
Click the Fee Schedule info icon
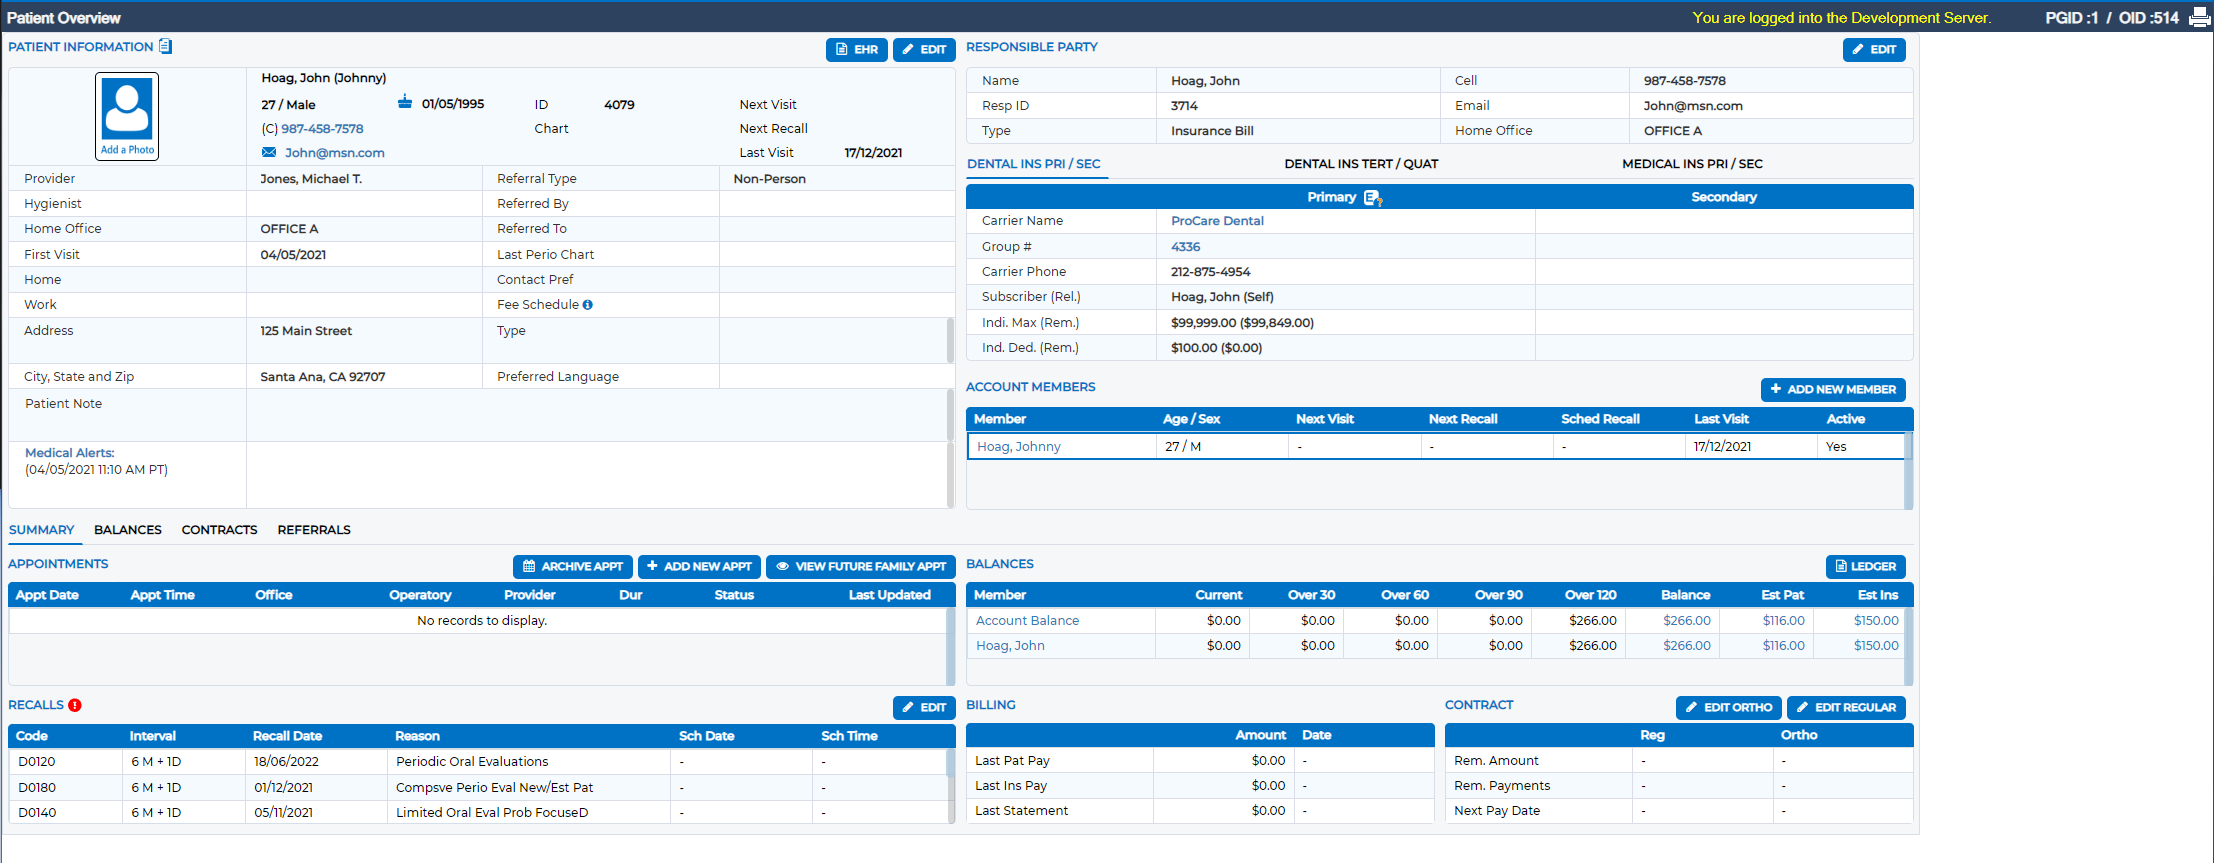(x=588, y=305)
